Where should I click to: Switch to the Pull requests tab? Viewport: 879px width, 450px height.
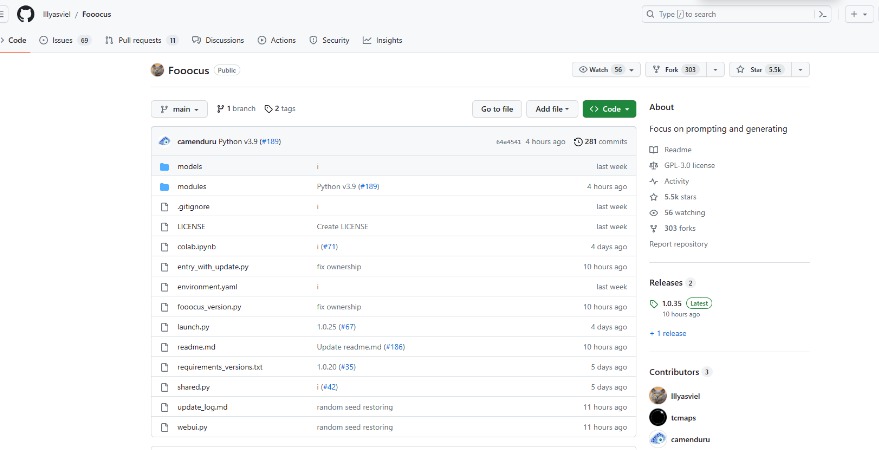pos(141,40)
